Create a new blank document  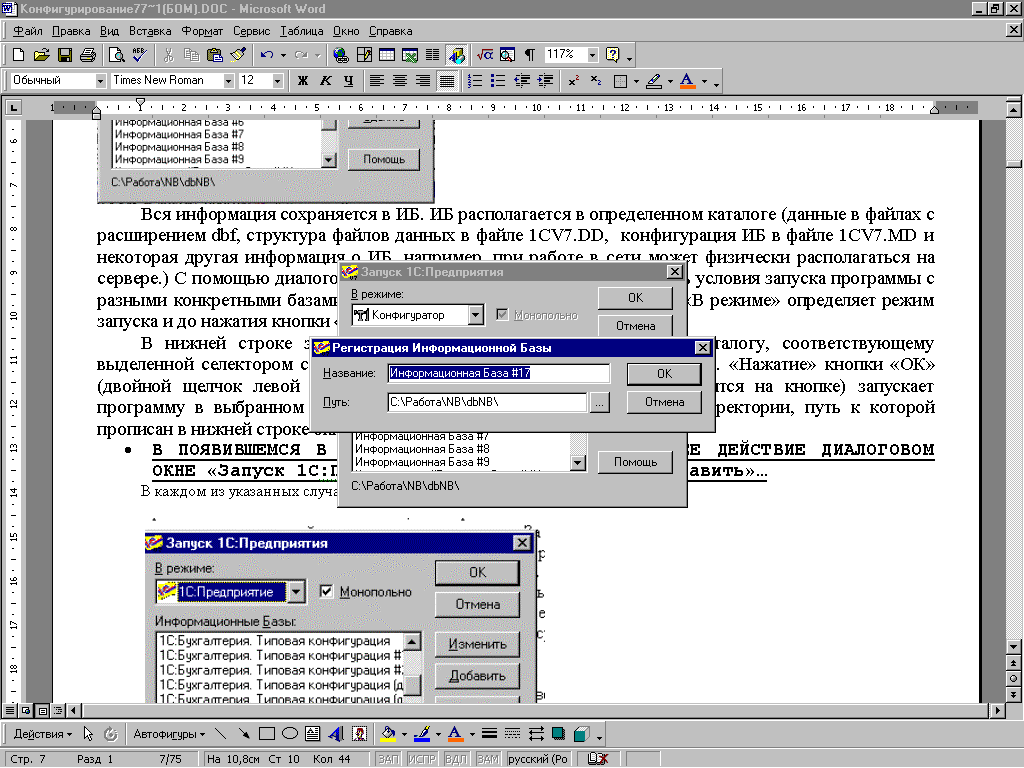pyautogui.click(x=18, y=55)
